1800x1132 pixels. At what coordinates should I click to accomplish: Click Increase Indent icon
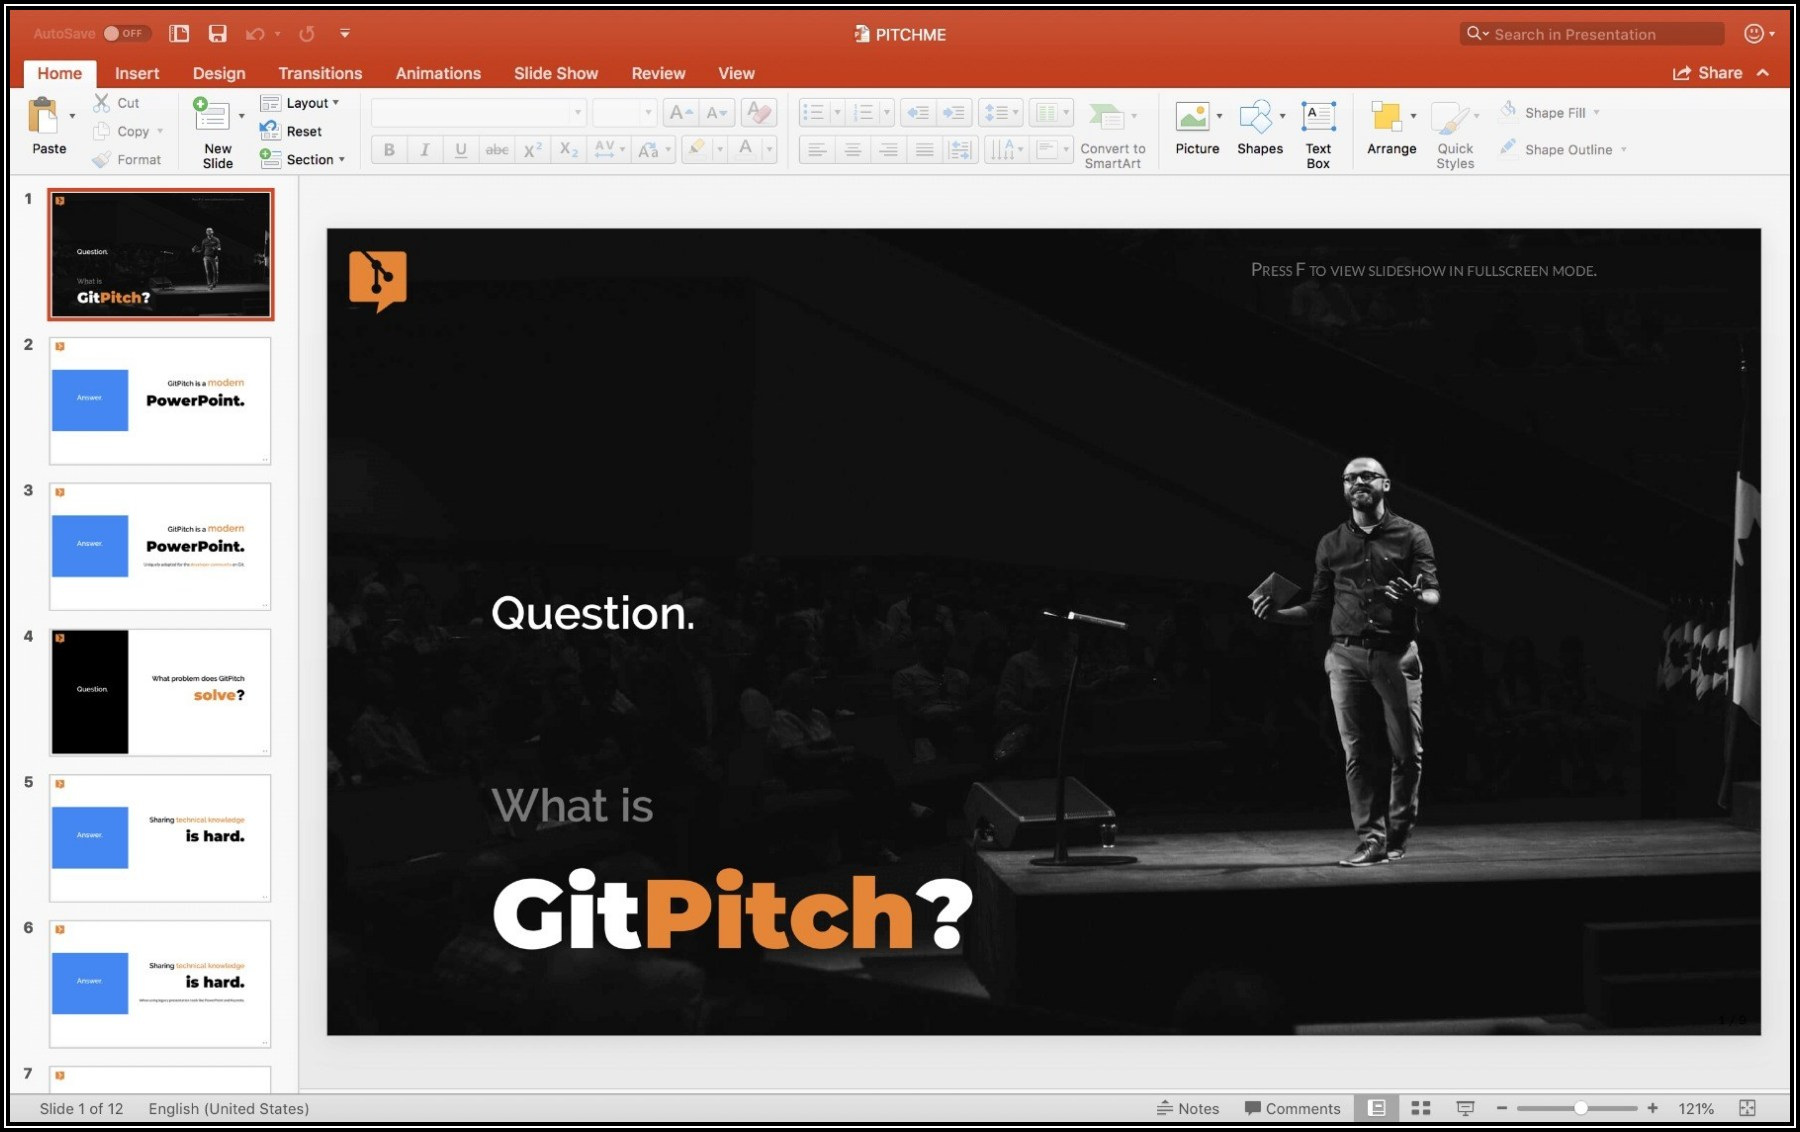[x=954, y=113]
